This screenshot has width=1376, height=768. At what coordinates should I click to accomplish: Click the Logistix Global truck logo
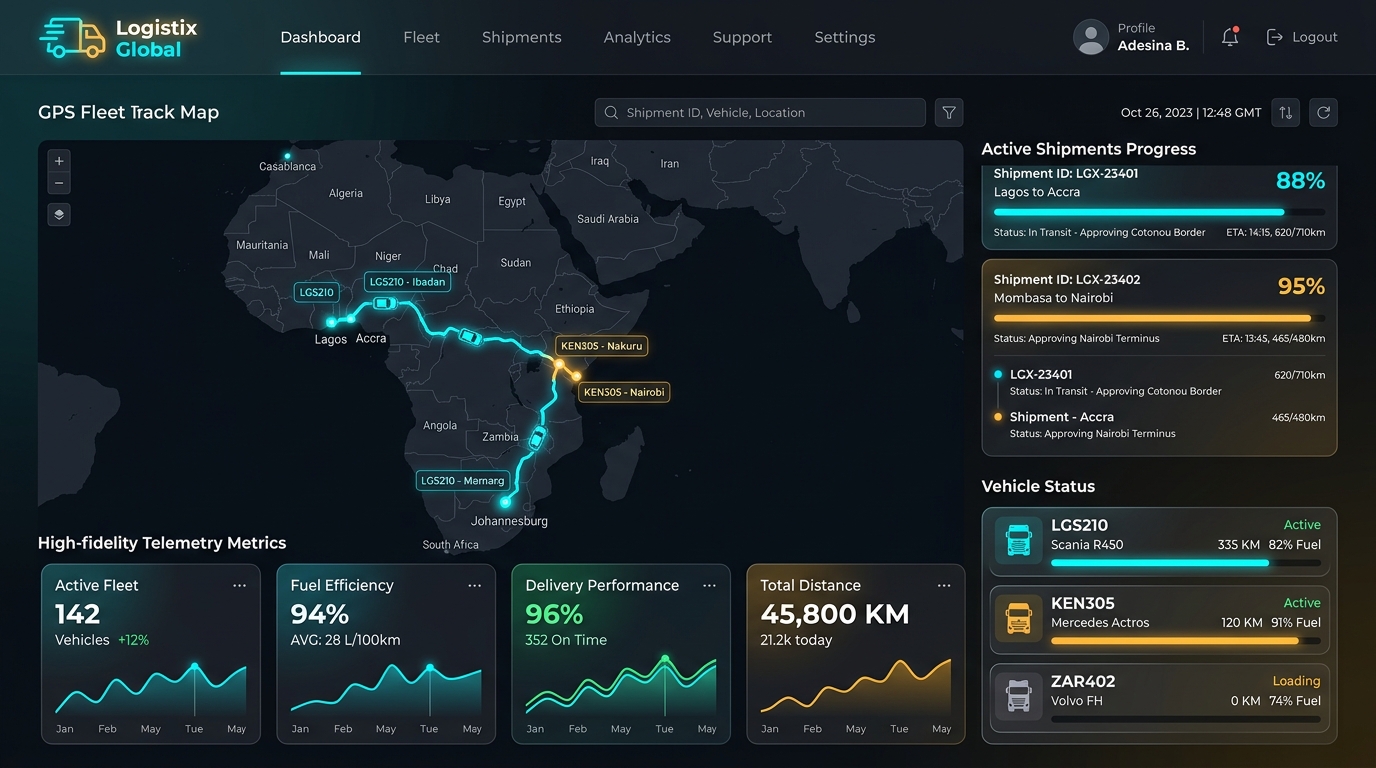point(73,38)
